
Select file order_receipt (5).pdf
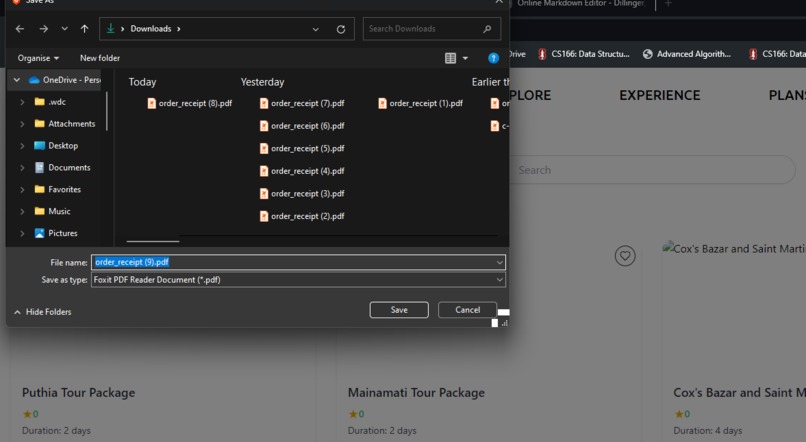pyautogui.click(x=302, y=149)
